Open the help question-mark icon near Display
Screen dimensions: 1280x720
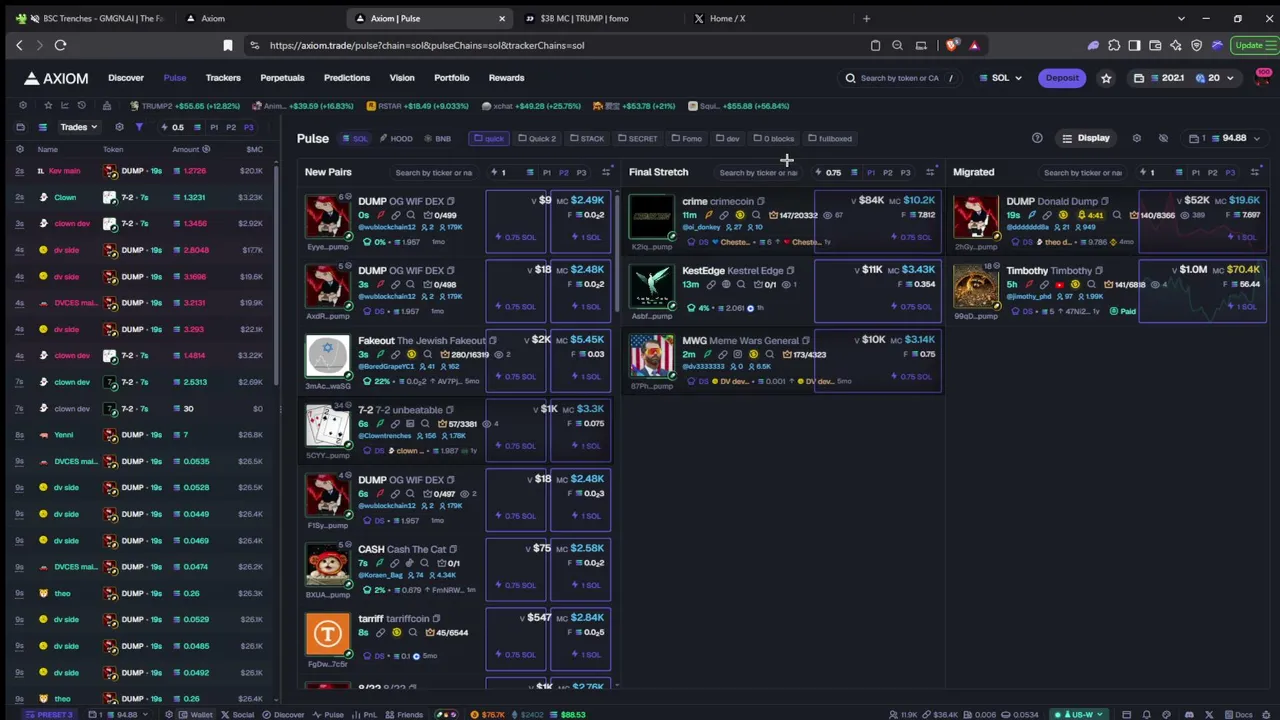[1037, 138]
